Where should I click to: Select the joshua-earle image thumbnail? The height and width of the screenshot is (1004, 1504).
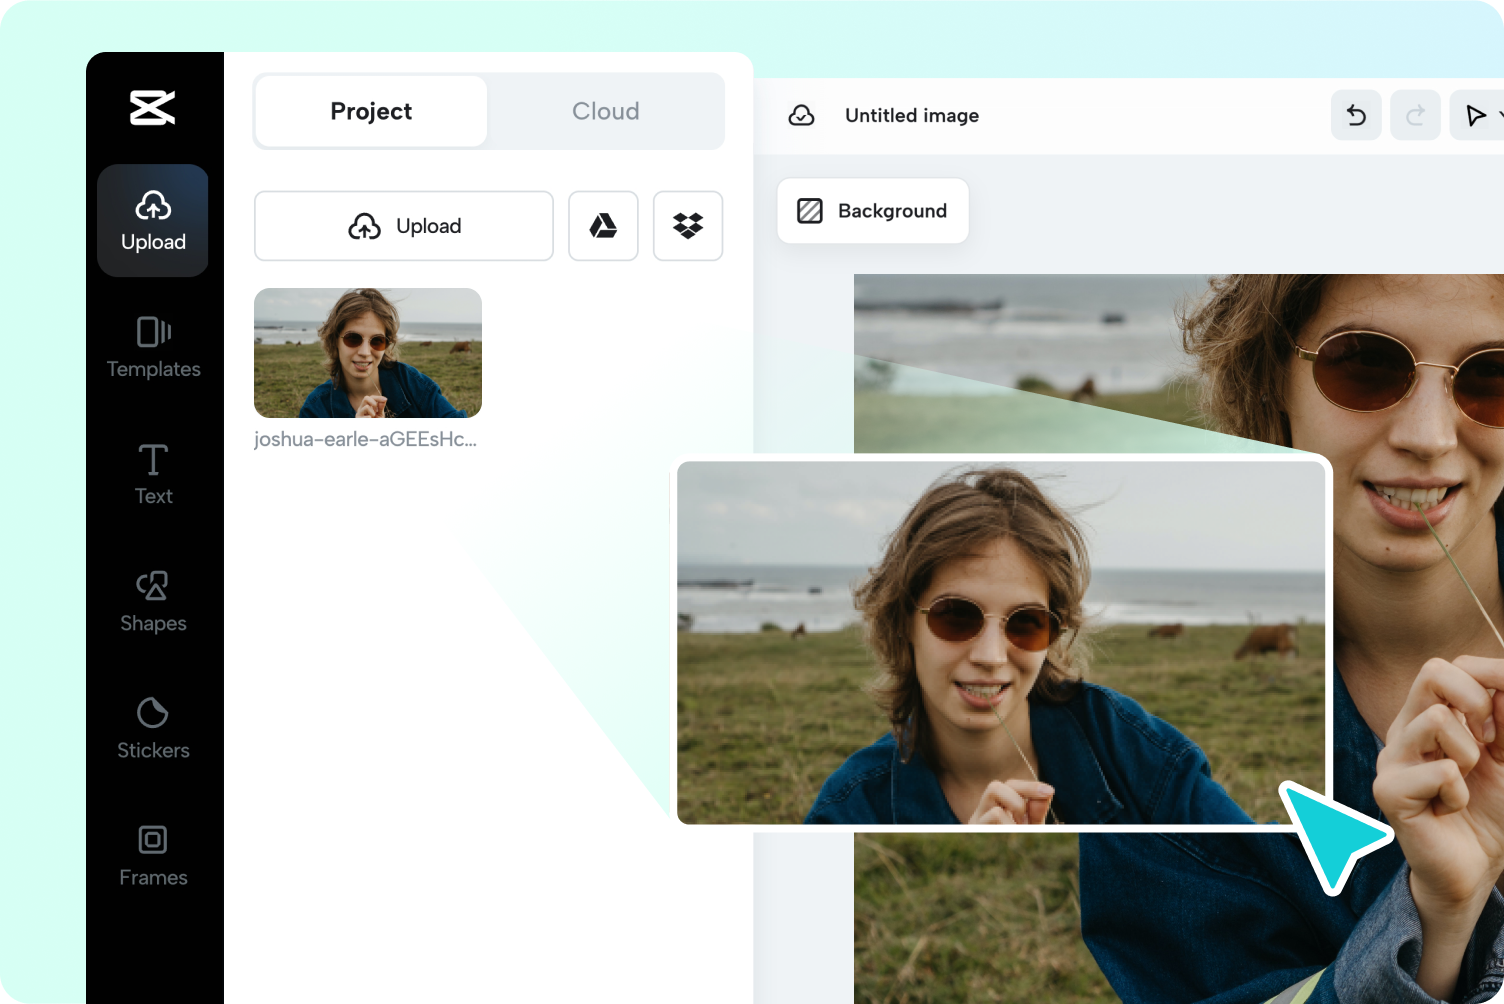367,352
